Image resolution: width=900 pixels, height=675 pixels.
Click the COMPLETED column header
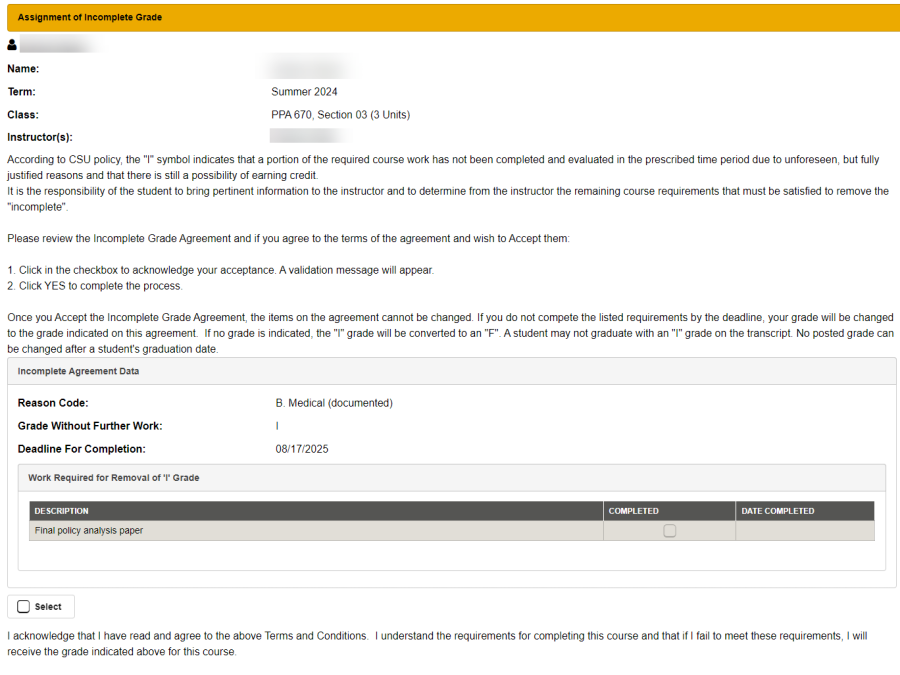tap(633, 511)
